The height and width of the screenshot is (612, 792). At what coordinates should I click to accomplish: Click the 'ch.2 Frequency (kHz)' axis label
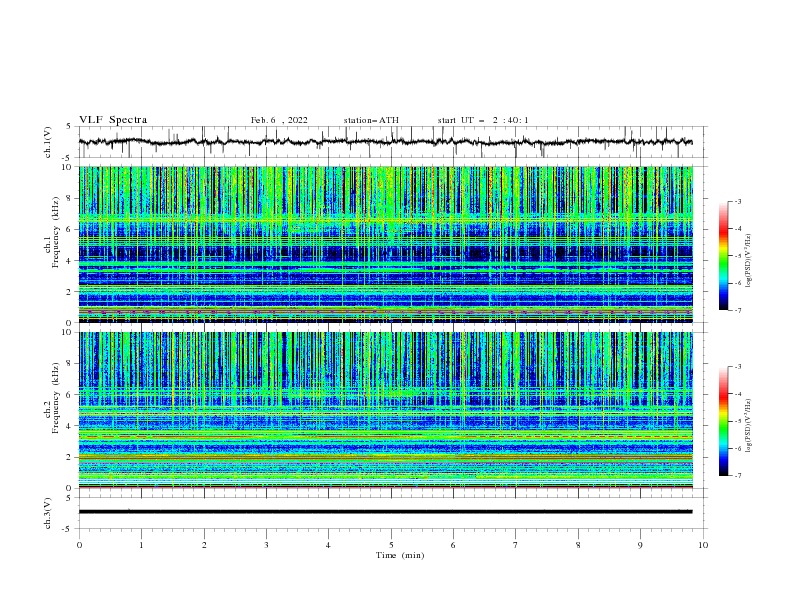[52, 410]
